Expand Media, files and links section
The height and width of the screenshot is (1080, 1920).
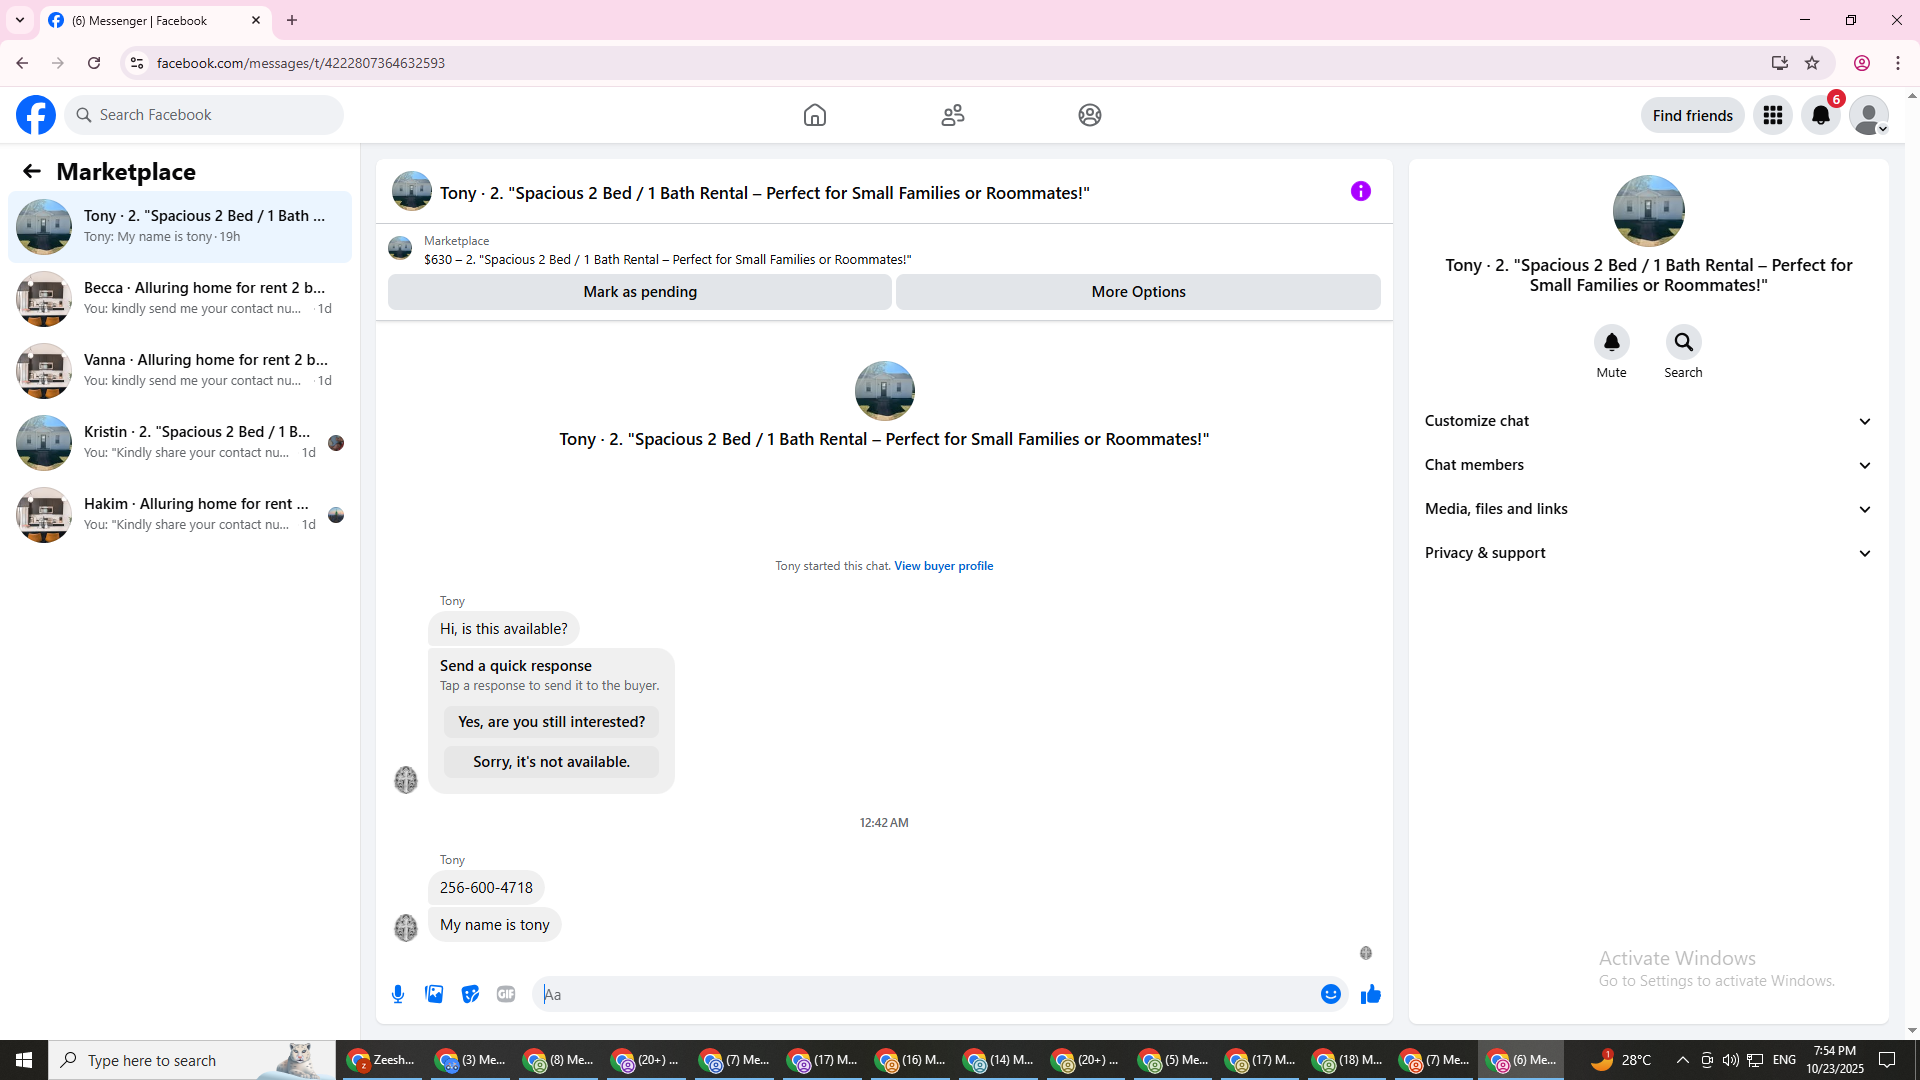coord(1648,509)
